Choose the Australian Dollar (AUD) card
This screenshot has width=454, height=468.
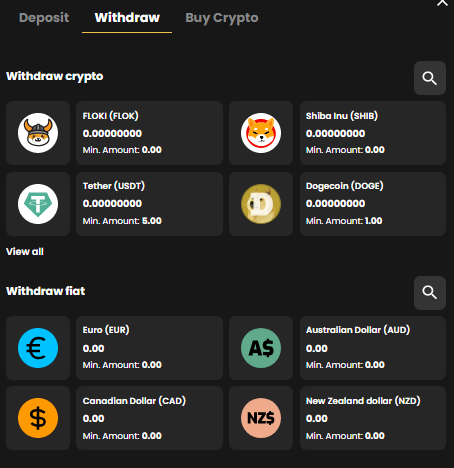(373, 348)
